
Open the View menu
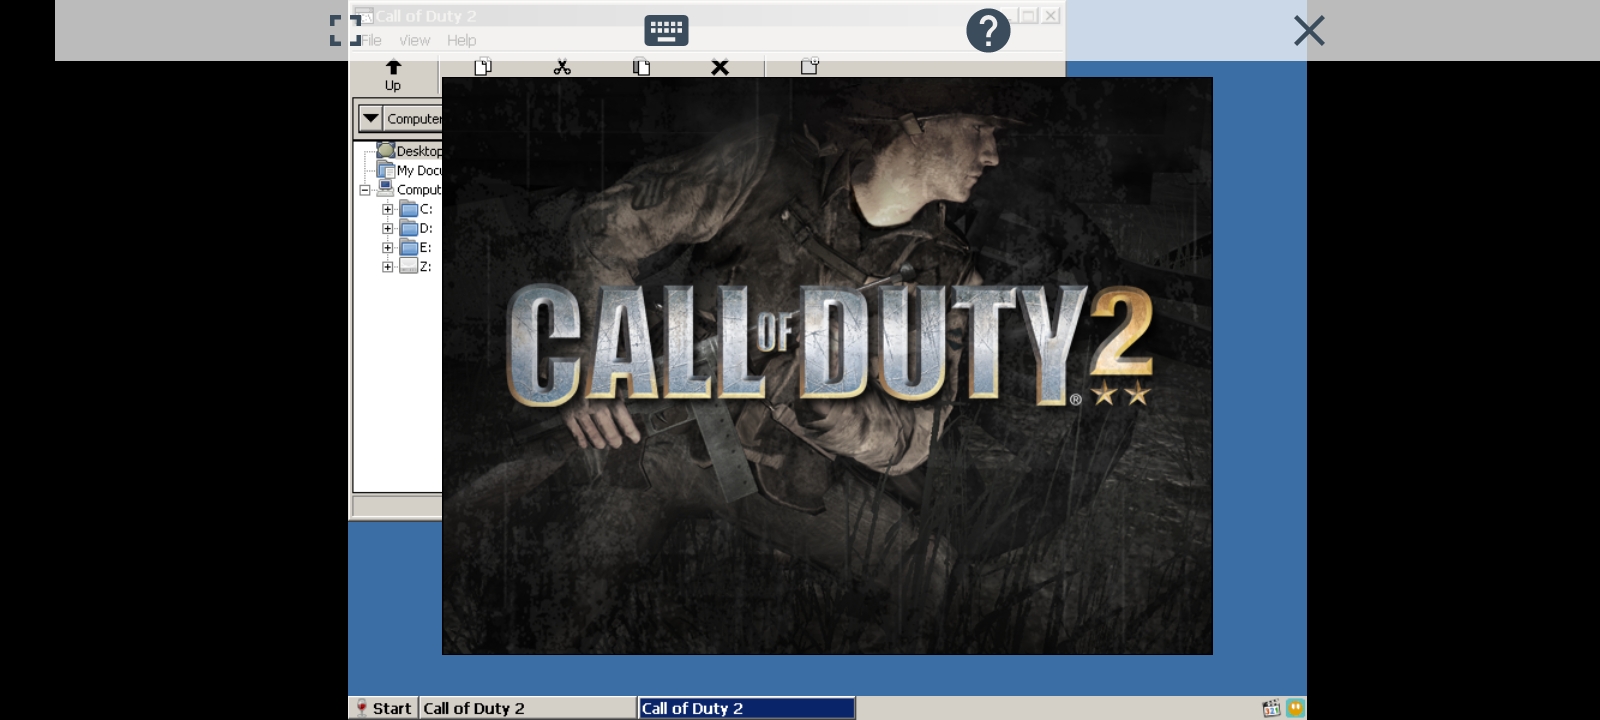[415, 40]
